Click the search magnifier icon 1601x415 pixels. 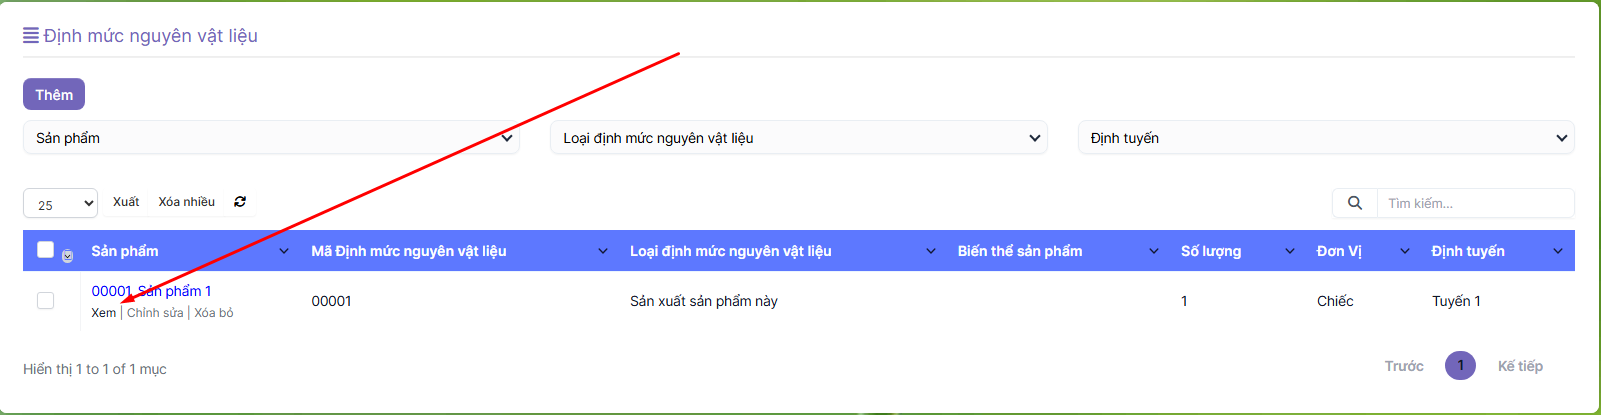(x=1354, y=203)
